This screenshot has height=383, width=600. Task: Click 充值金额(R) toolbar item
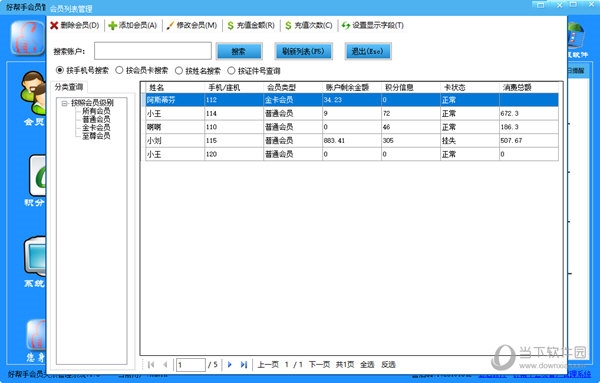251,25
